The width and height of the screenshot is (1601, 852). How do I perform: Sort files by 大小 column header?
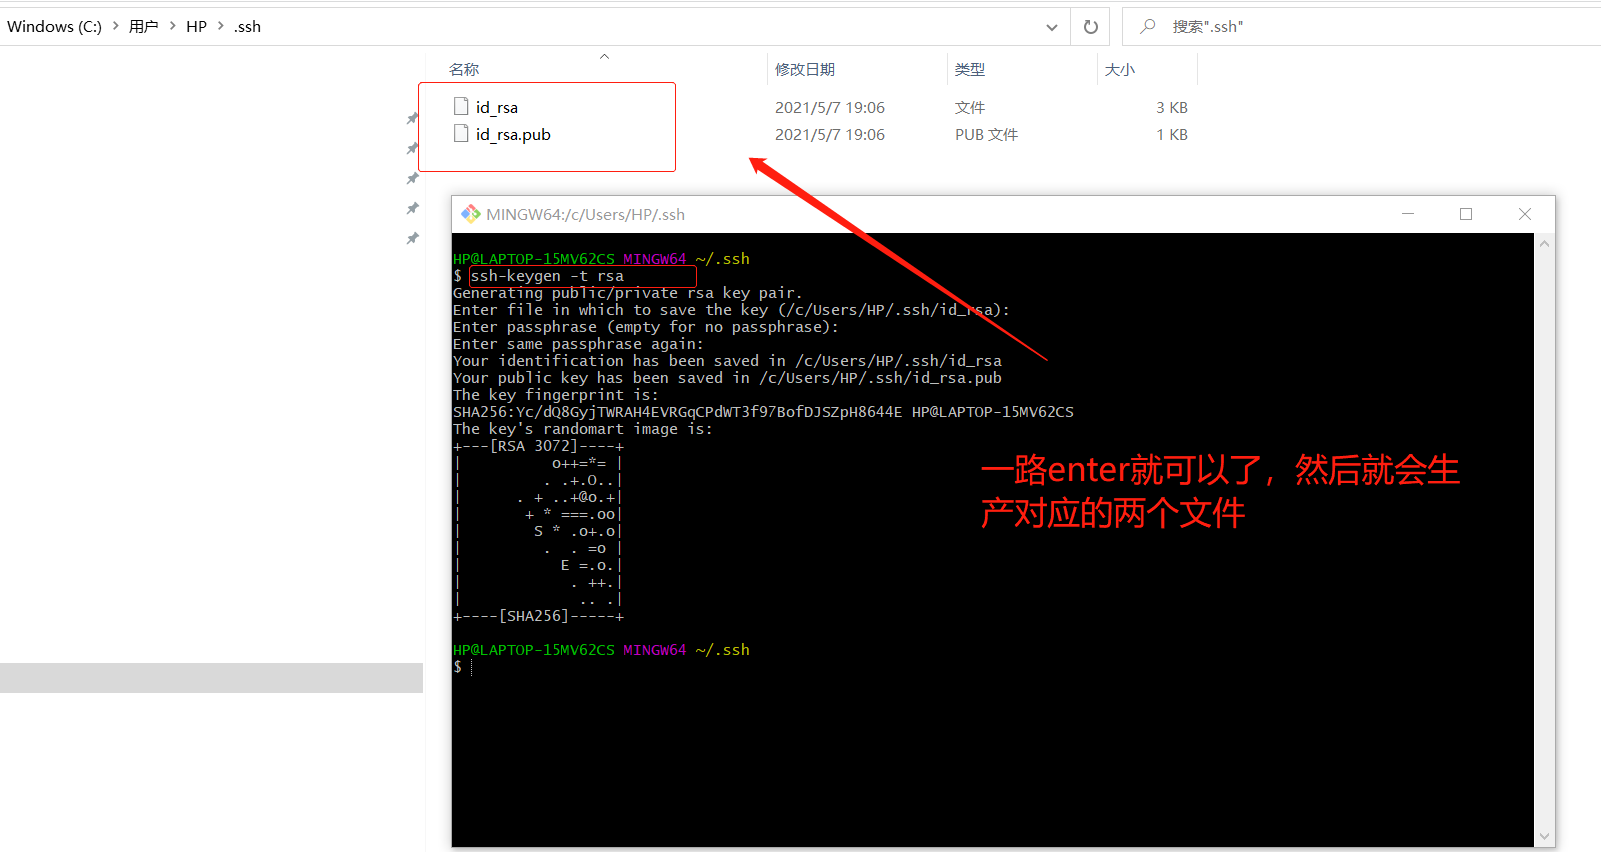[x=1120, y=69]
